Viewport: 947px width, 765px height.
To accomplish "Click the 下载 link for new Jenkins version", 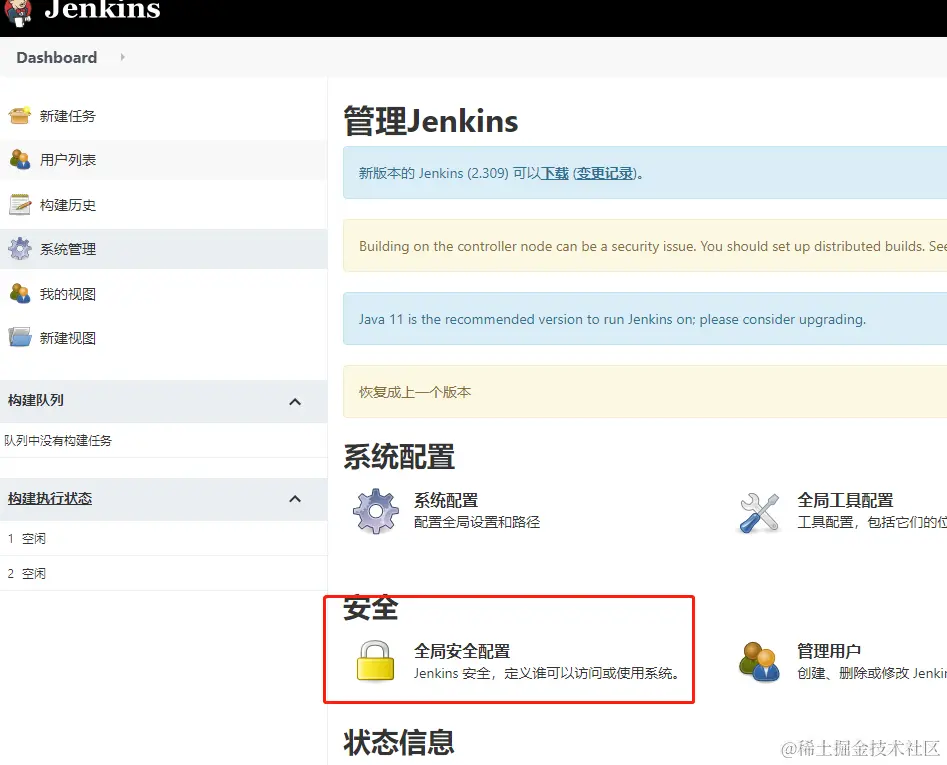I will 554,173.
